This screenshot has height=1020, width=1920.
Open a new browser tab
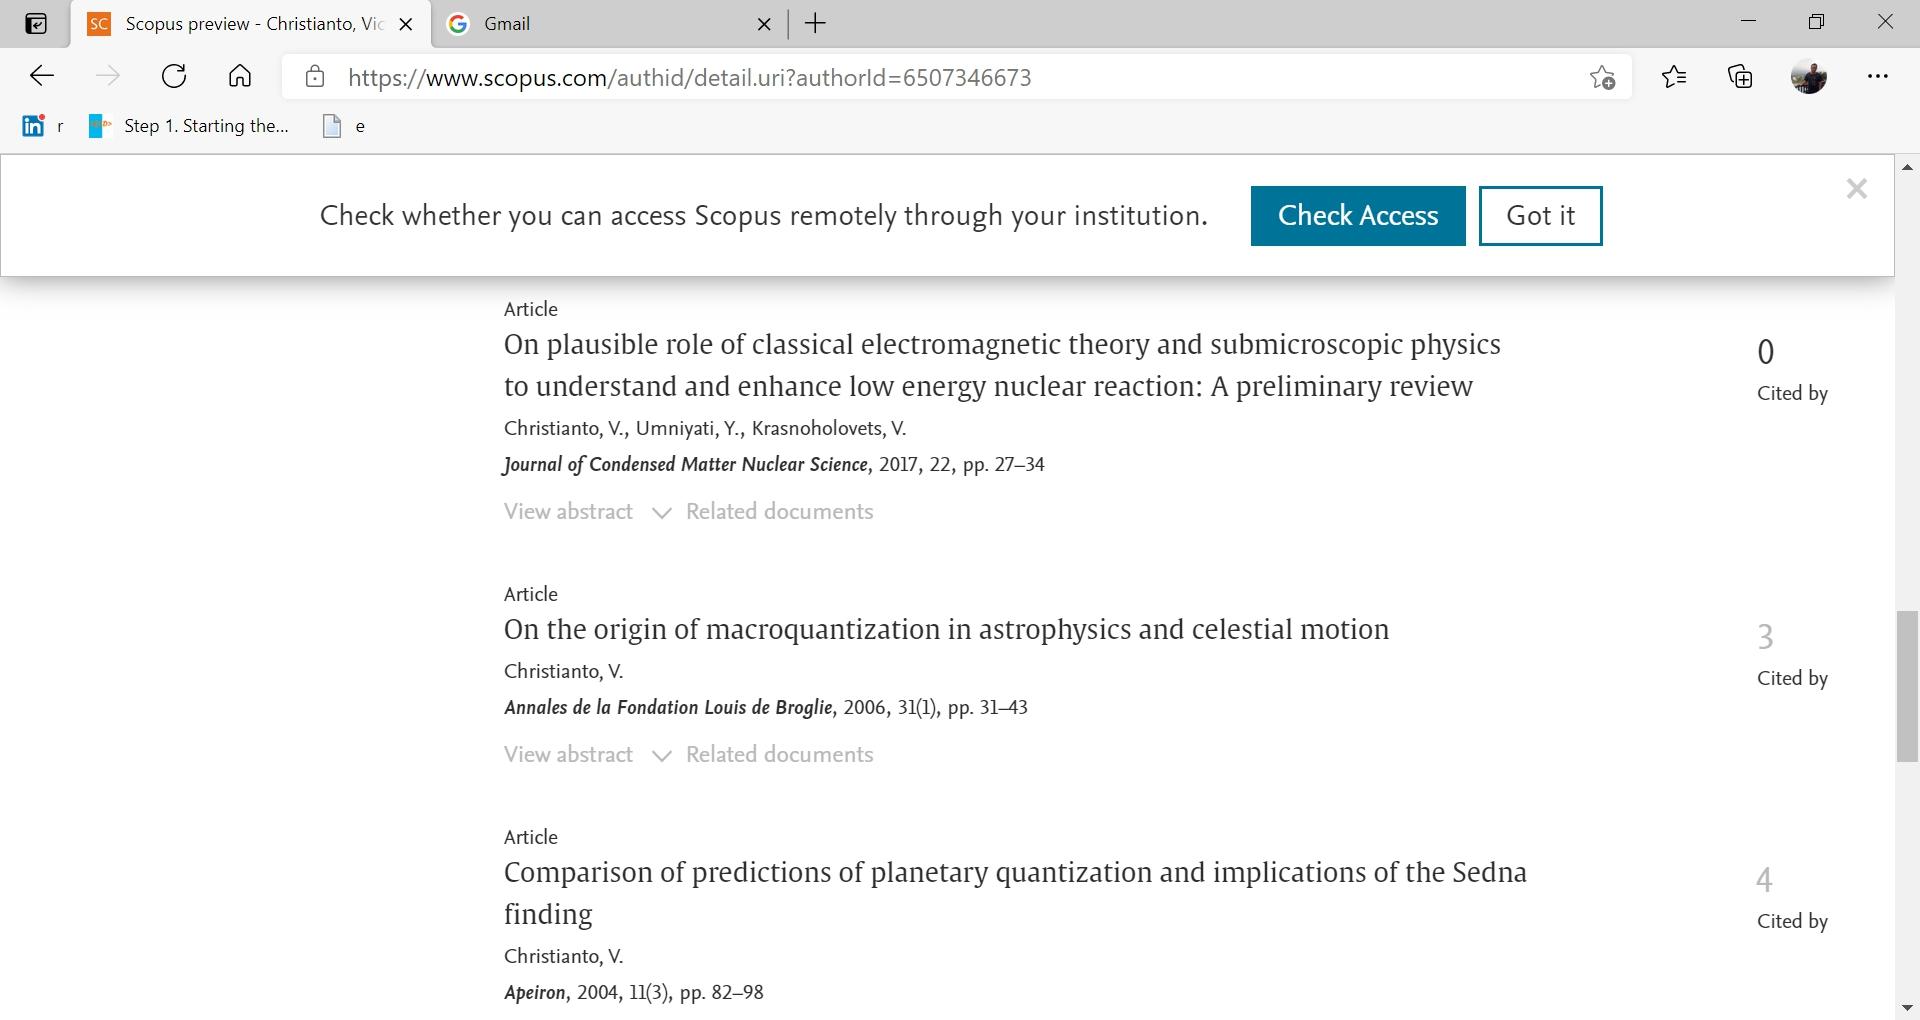[816, 24]
